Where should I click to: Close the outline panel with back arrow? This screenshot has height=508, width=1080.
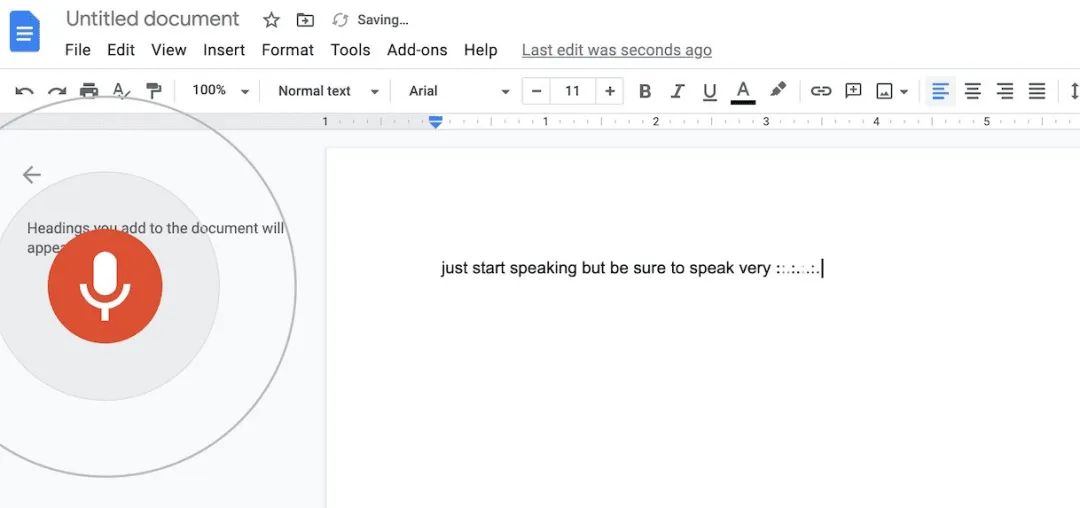click(x=32, y=175)
